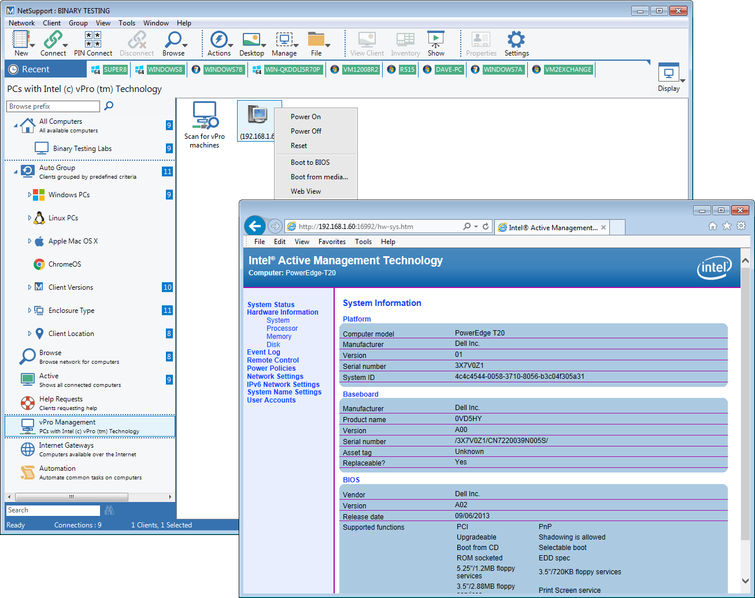This screenshot has width=755, height=598.
Task: Expand Enclosure Type group
Action: [x=29, y=310]
